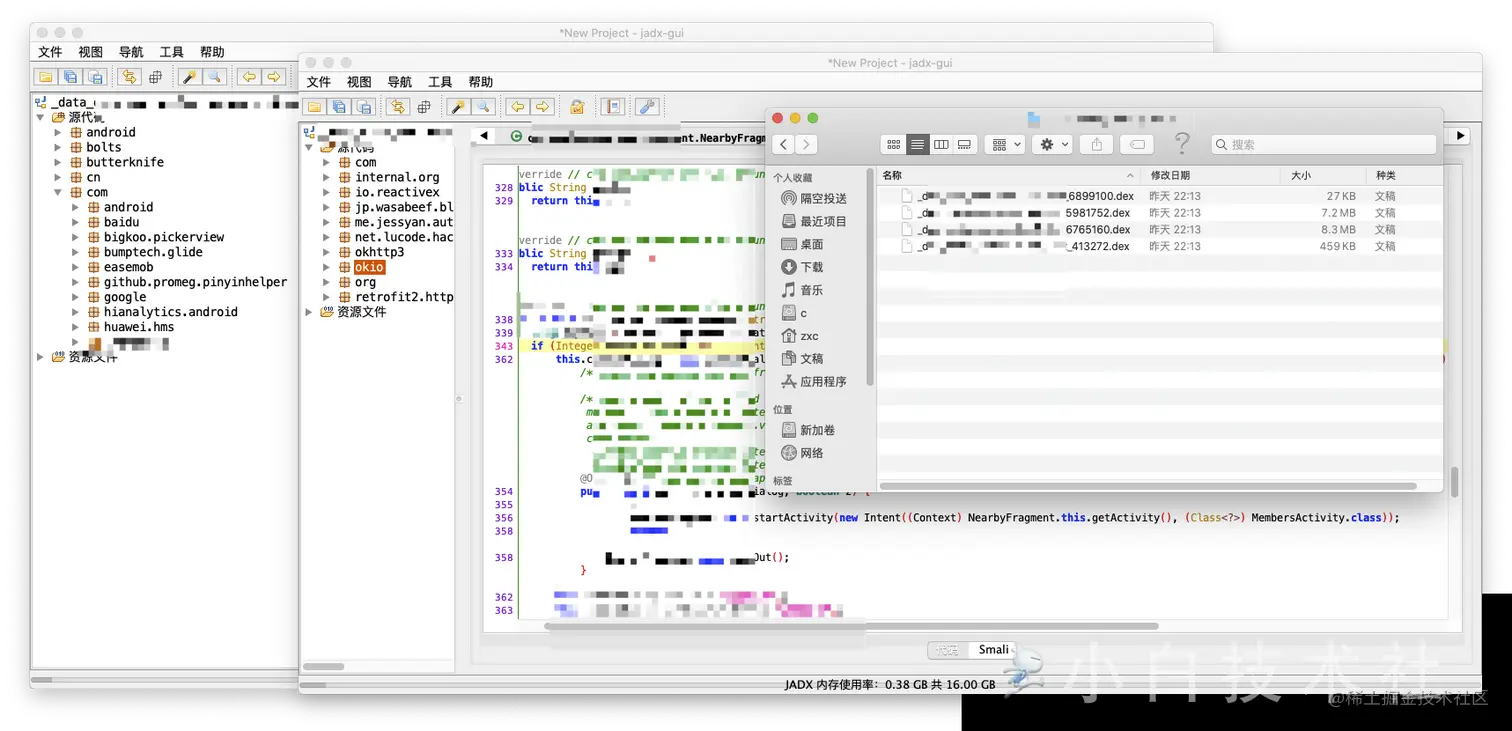The image size is (1512, 731).
Task: Click the padlock decompile icon in front toolbar
Action: [x=577, y=107]
